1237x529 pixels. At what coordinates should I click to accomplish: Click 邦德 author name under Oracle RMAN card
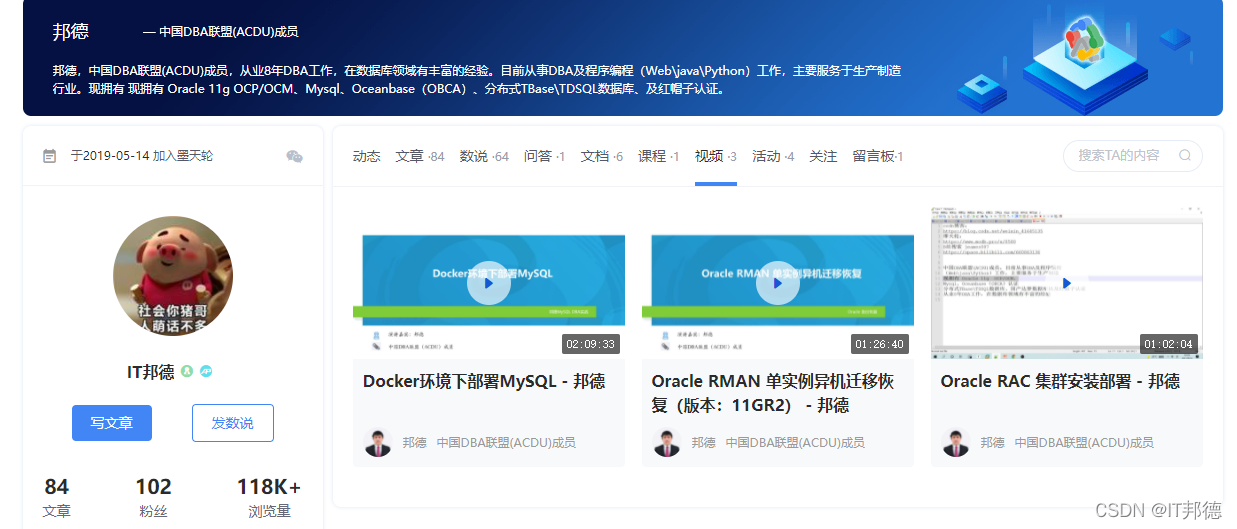coord(703,442)
